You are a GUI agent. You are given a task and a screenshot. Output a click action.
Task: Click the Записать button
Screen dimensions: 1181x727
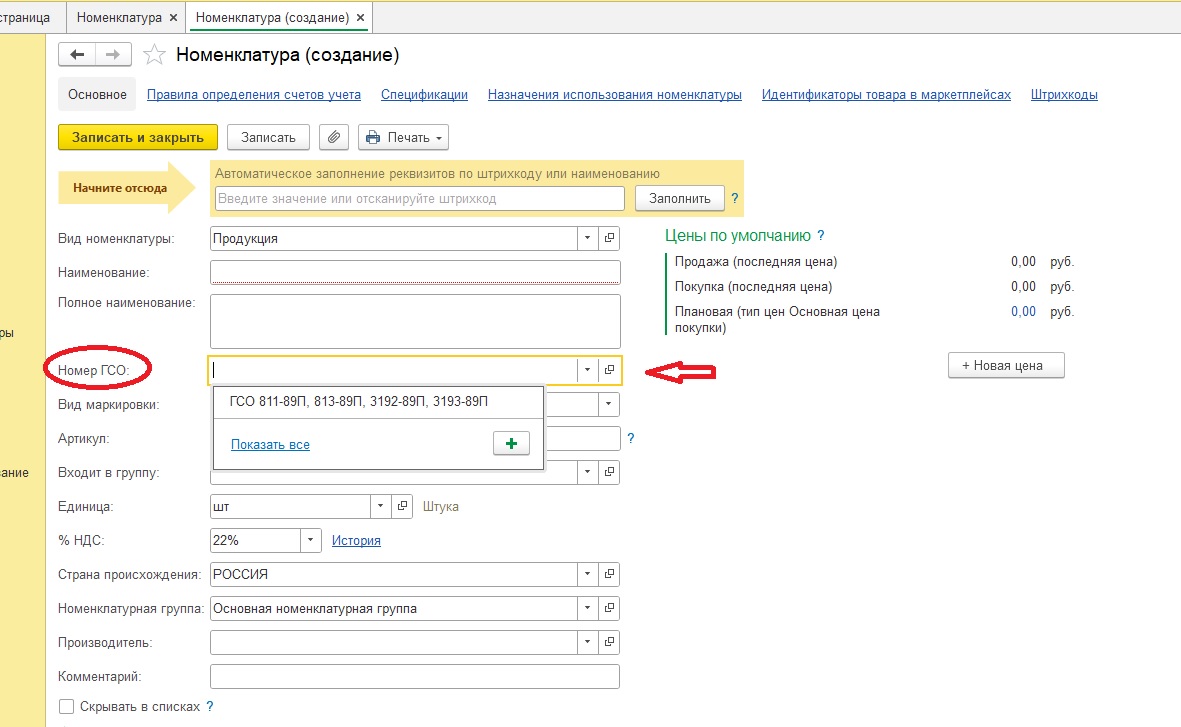268,137
